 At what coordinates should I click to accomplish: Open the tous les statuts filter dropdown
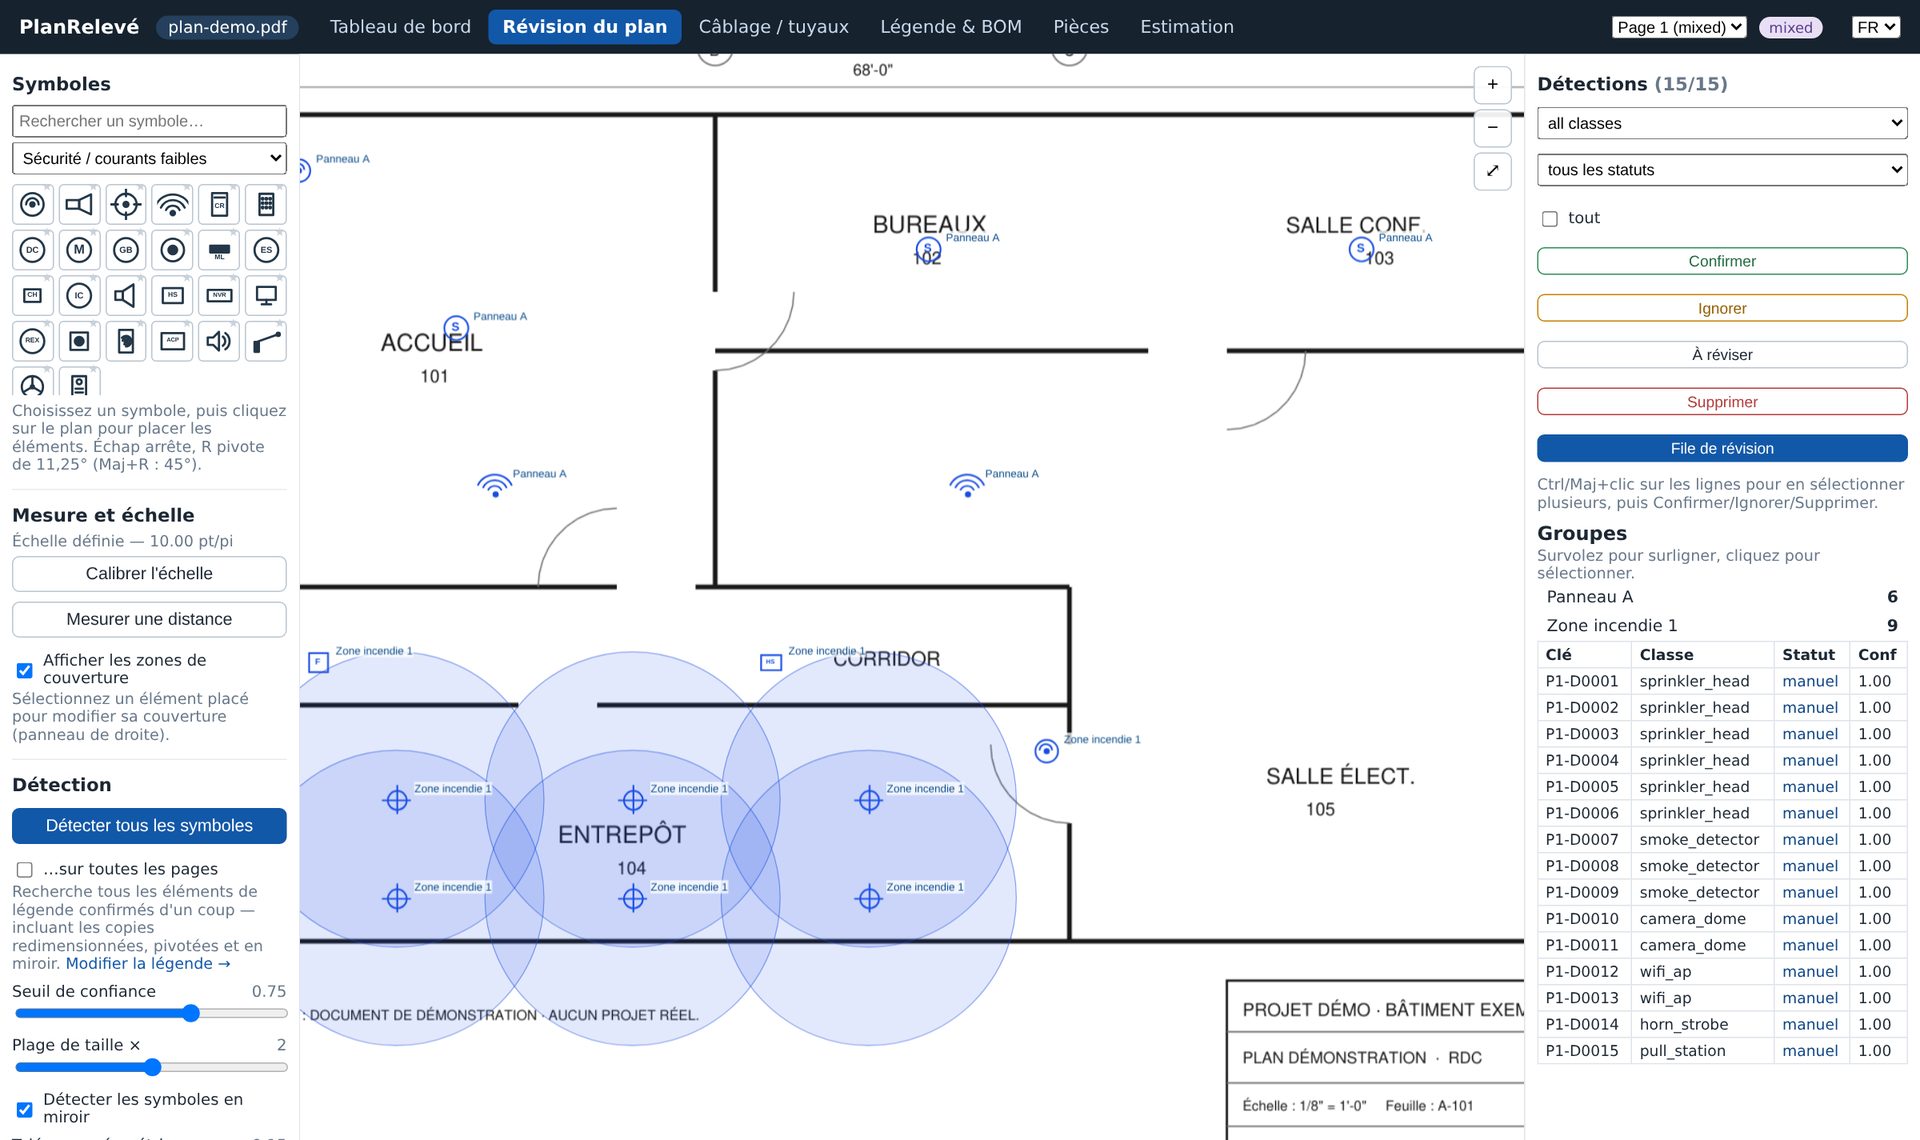click(1722, 170)
